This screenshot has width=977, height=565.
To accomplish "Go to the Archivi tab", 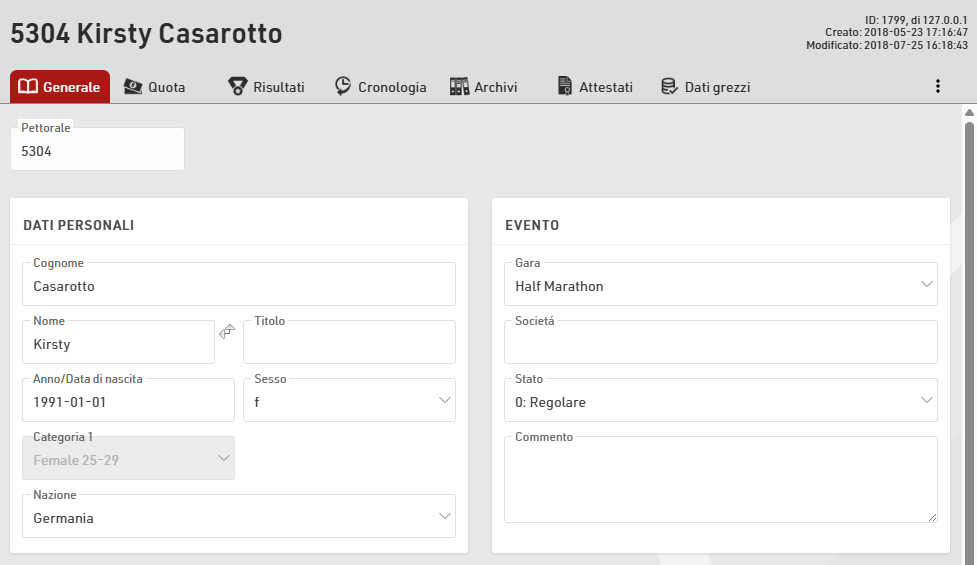I will (483, 87).
